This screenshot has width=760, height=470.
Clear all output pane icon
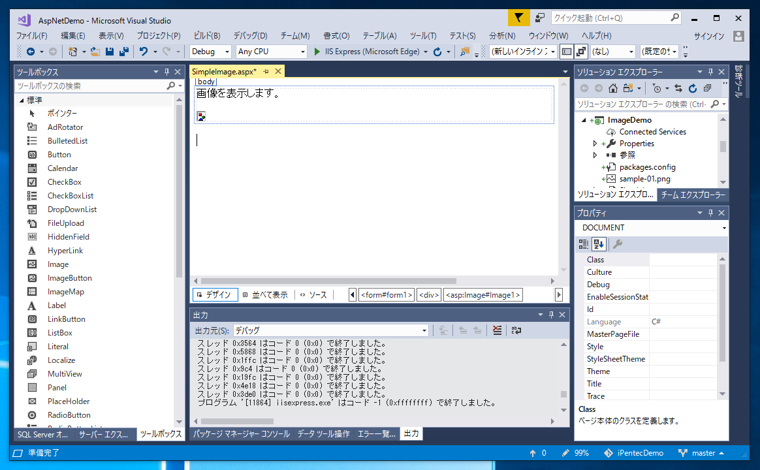(x=497, y=330)
